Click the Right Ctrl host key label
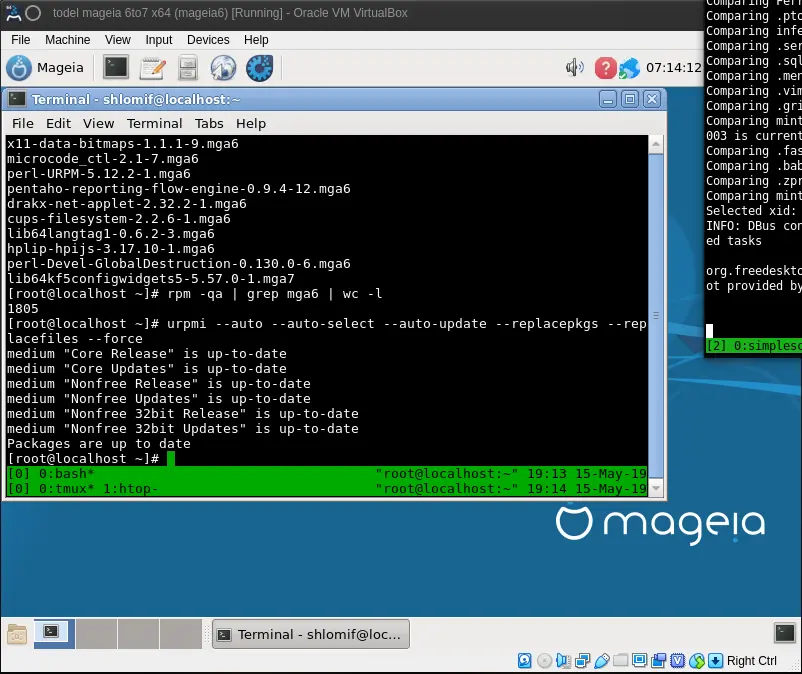Image resolution: width=802 pixels, height=674 pixels. [751, 661]
